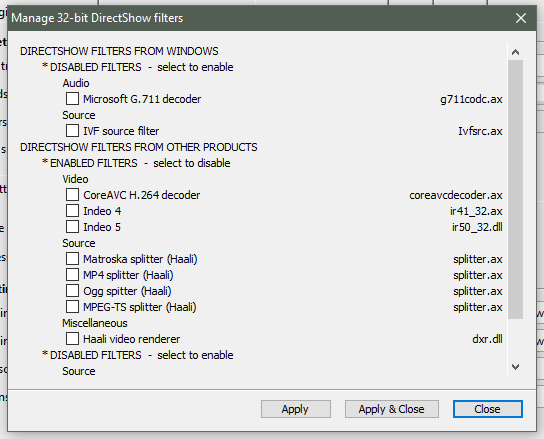Image resolution: width=544 pixels, height=439 pixels.
Task: Click the vertical scrollbar thumb
Action: point(516,189)
